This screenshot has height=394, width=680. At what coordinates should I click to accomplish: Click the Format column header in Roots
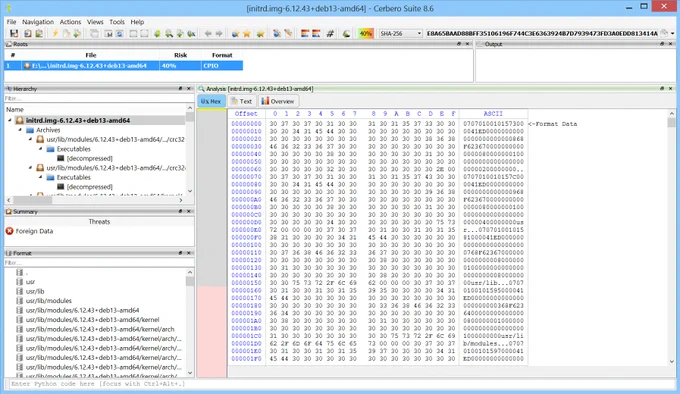pyautogui.click(x=222, y=55)
